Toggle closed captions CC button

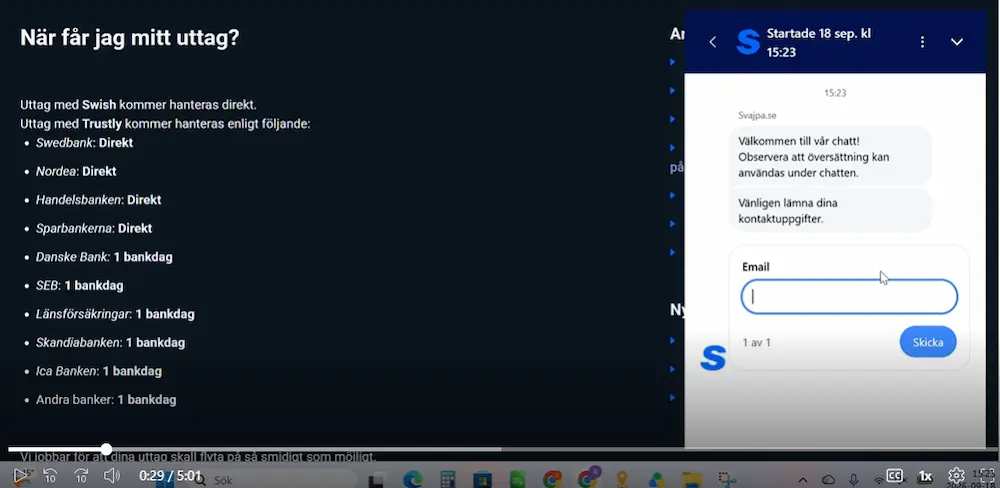click(x=895, y=475)
